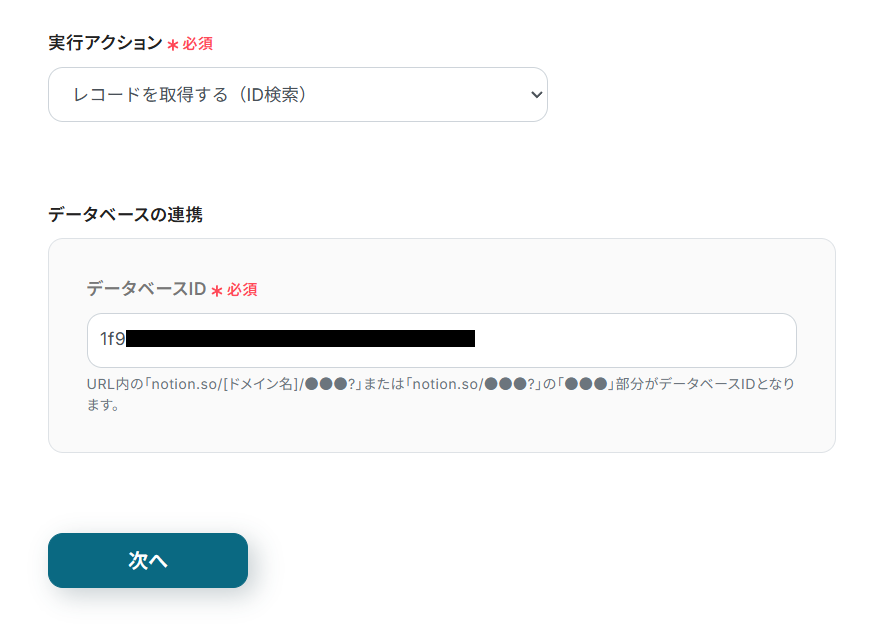The width and height of the screenshot is (885, 635).
Task: Click the データベースの連携 heading
Action: click(125, 214)
